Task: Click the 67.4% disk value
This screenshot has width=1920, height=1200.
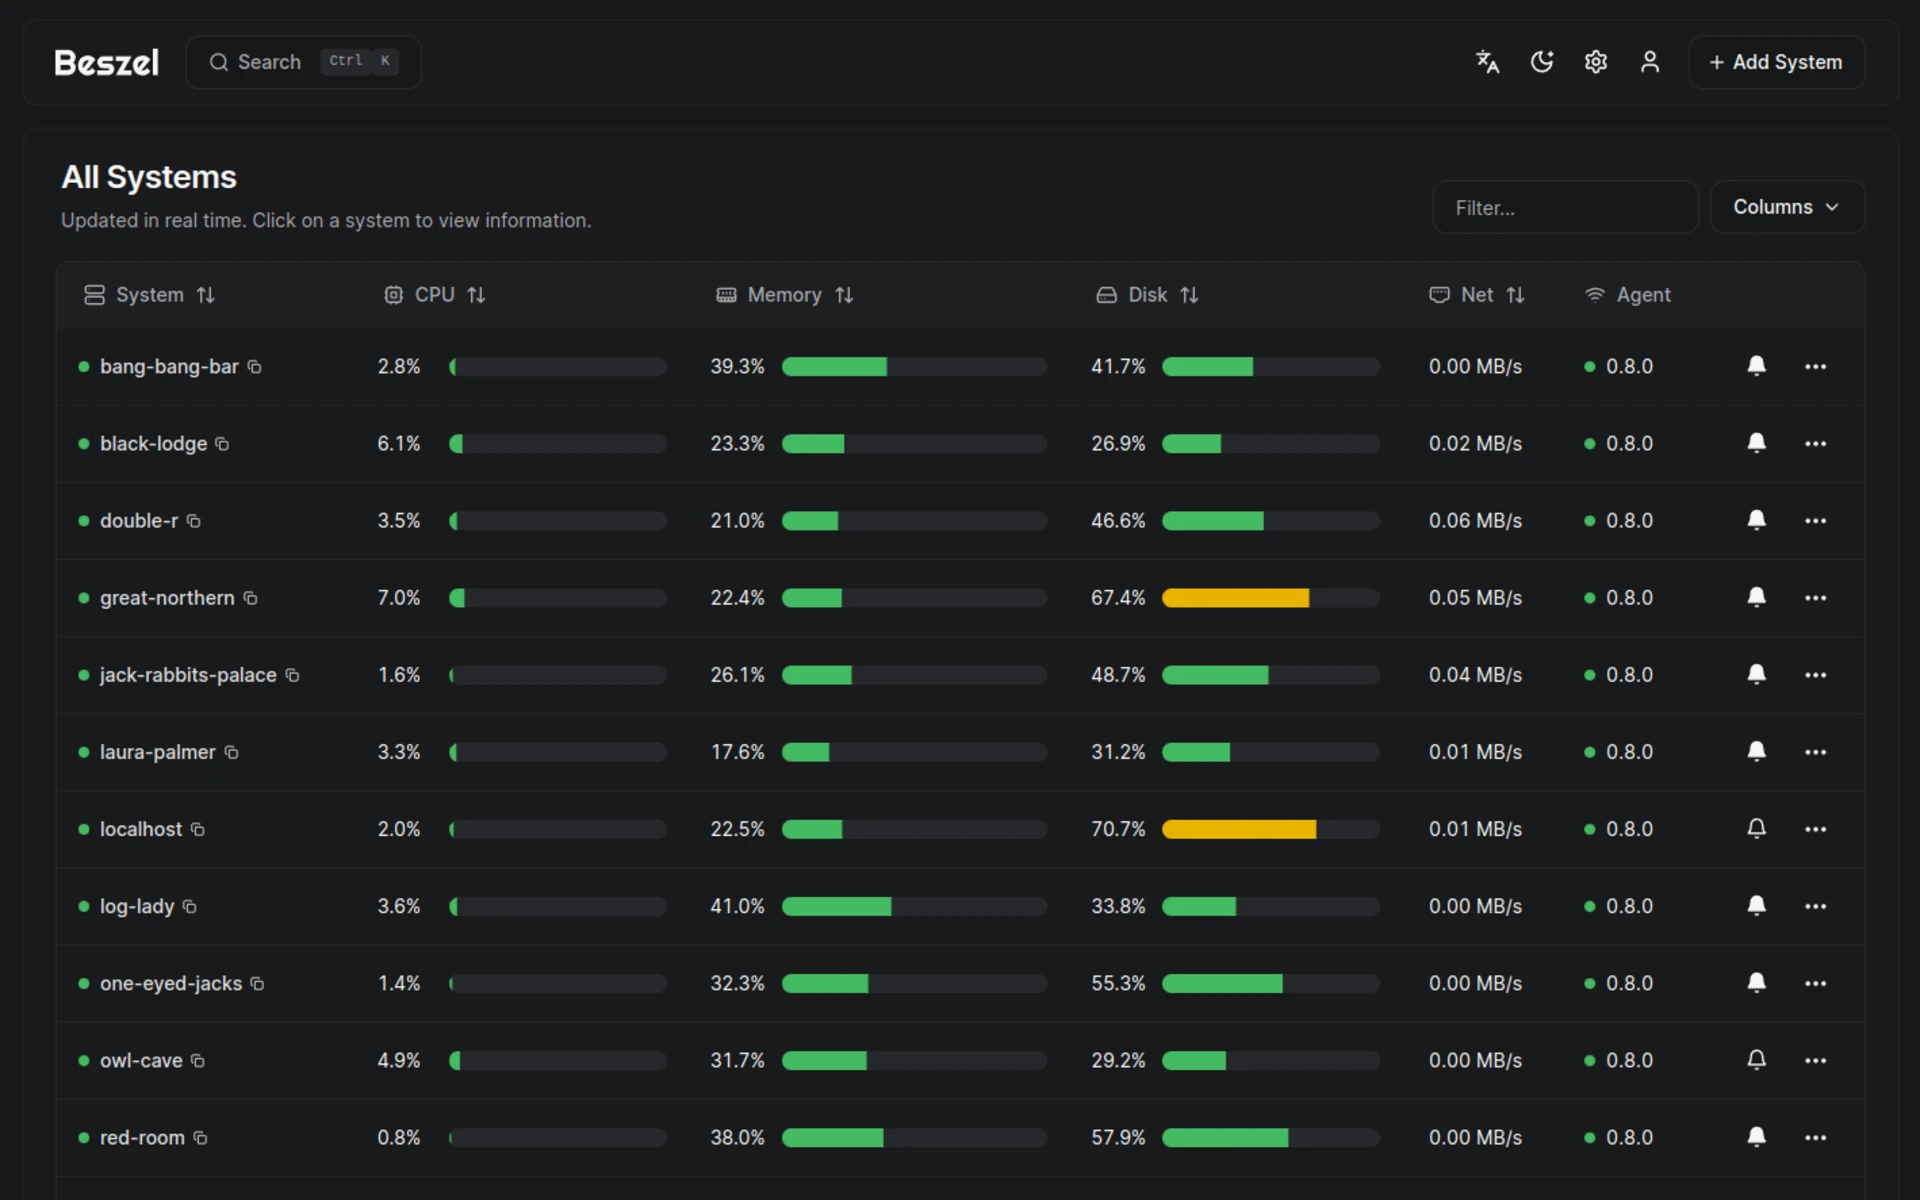Action: click(x=1118, y=598)
